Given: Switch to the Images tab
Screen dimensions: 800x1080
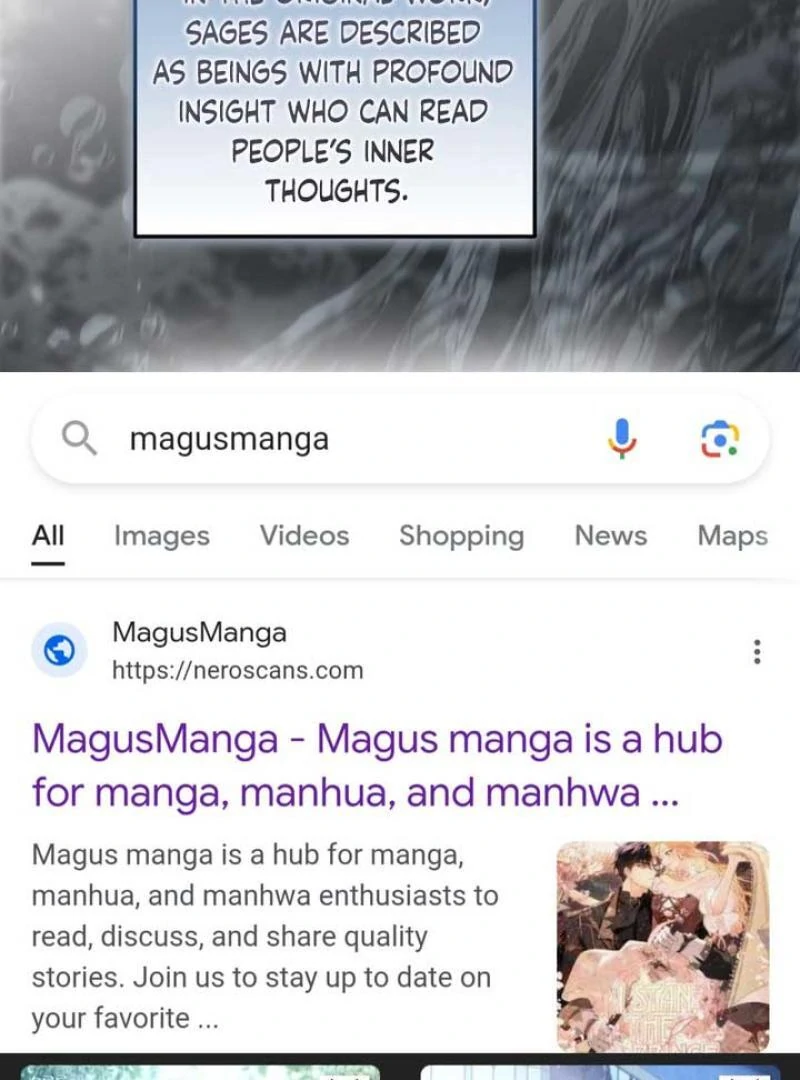Looking at the screenshot, I should (x=162, y=536).
